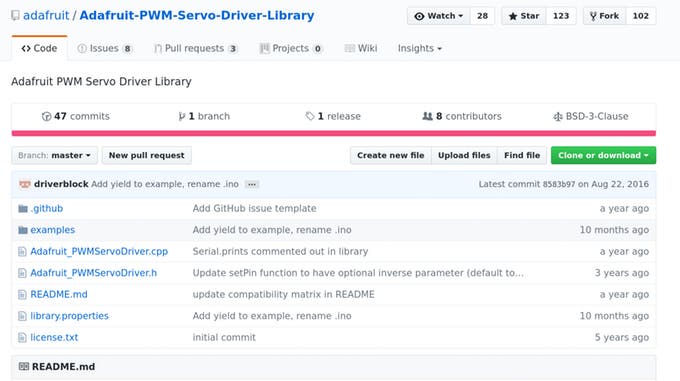Click the law scale icon beside BSD-3-Clause
This screenshot has width=680, height=381.
pyautogui.click(x=558, y=116)
